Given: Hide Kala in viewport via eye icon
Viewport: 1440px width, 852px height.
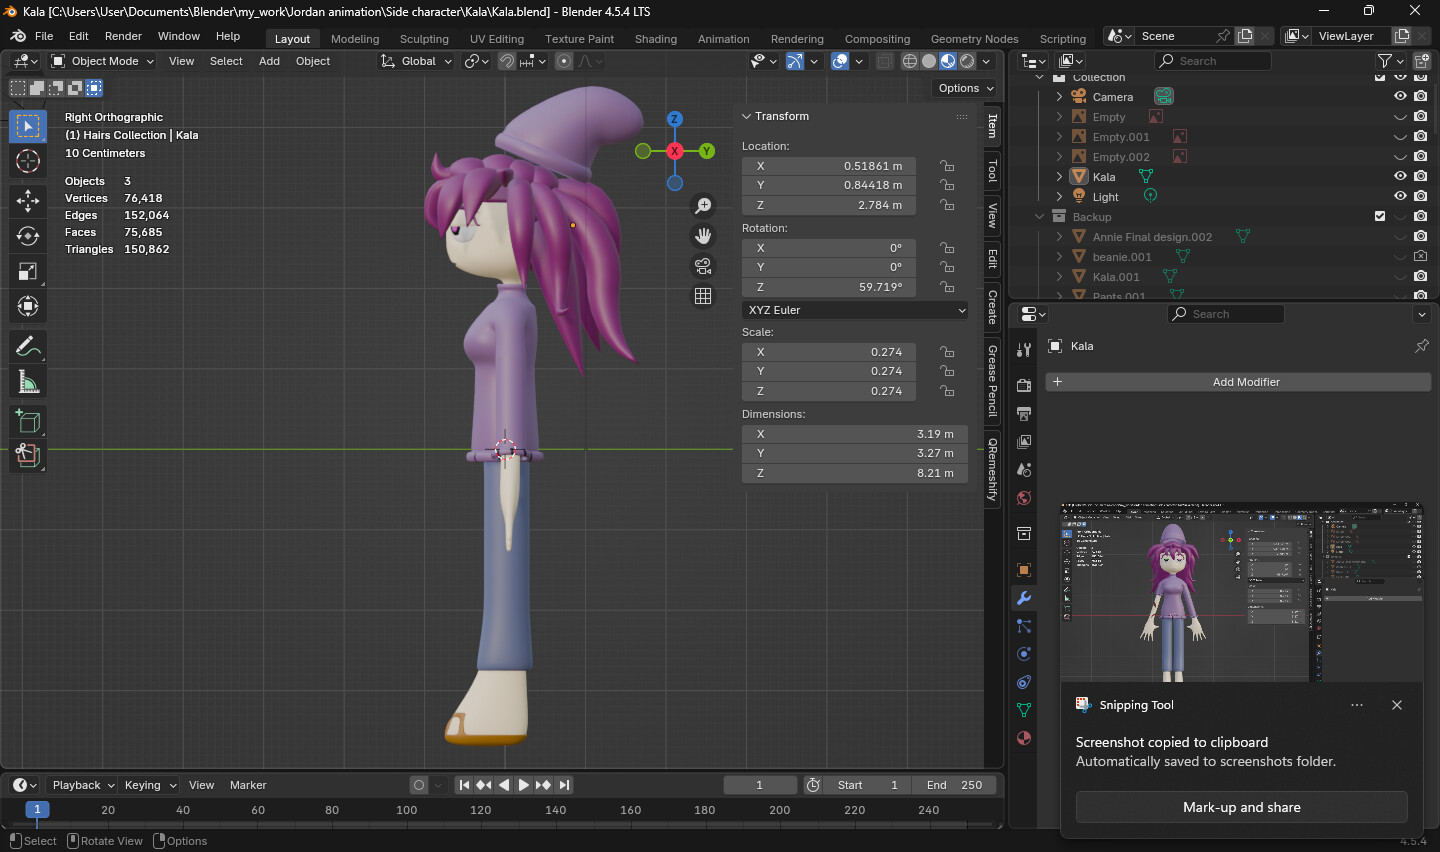Looking at the screenshot, I should [x=1400, y=176].
